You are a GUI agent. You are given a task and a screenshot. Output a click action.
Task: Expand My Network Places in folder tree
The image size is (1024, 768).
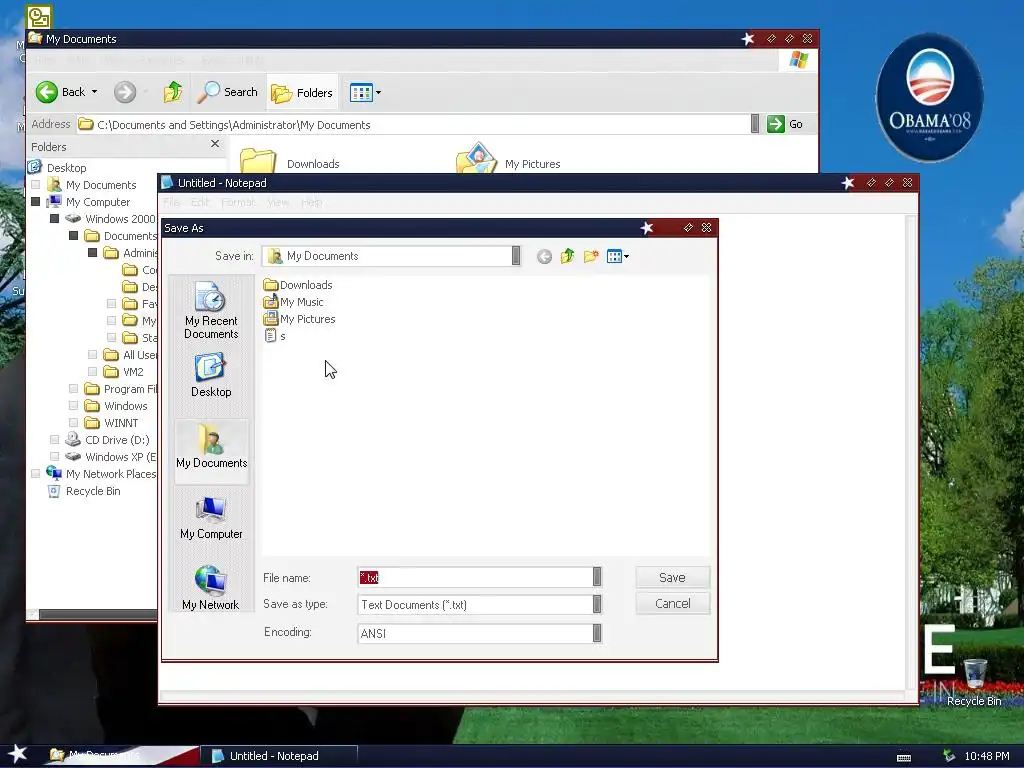36,473
